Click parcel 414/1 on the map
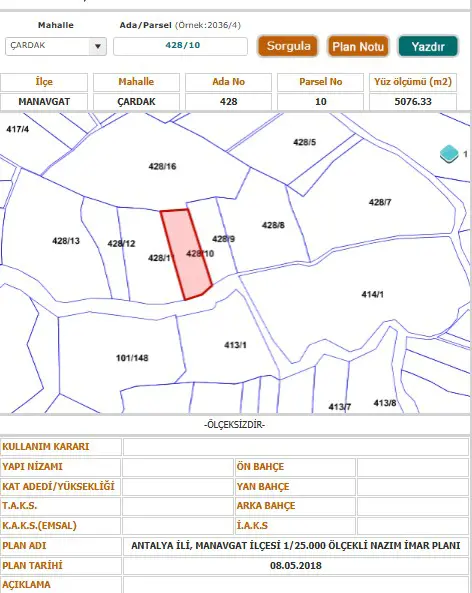 [373, 294]
